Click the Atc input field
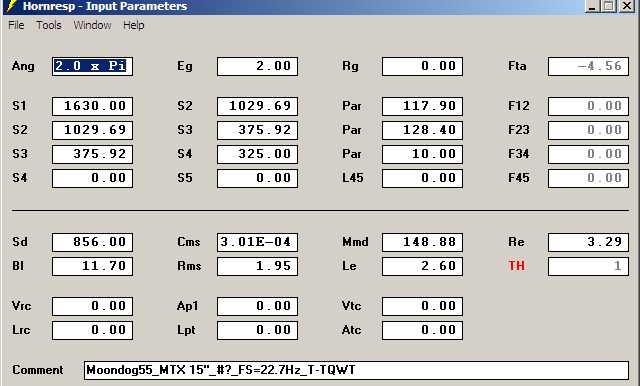Screen dimensions: 640x386 click(422, 331)
